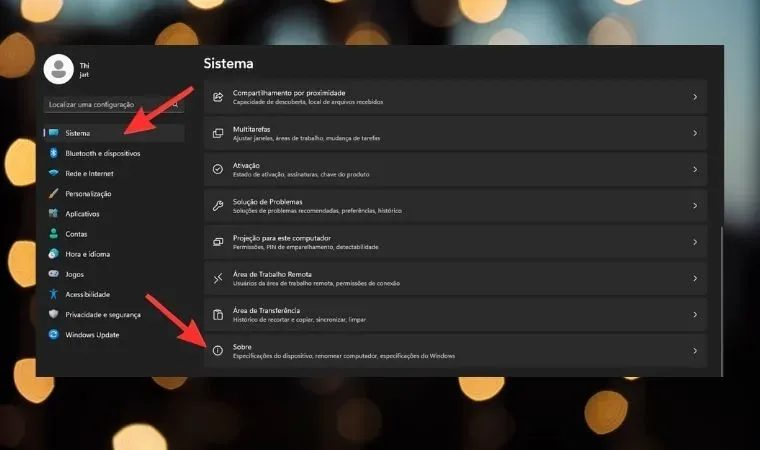This screenshot has width=760, height=450.
Task: Click the Localizar uma configuração search box
Action: 114,104
